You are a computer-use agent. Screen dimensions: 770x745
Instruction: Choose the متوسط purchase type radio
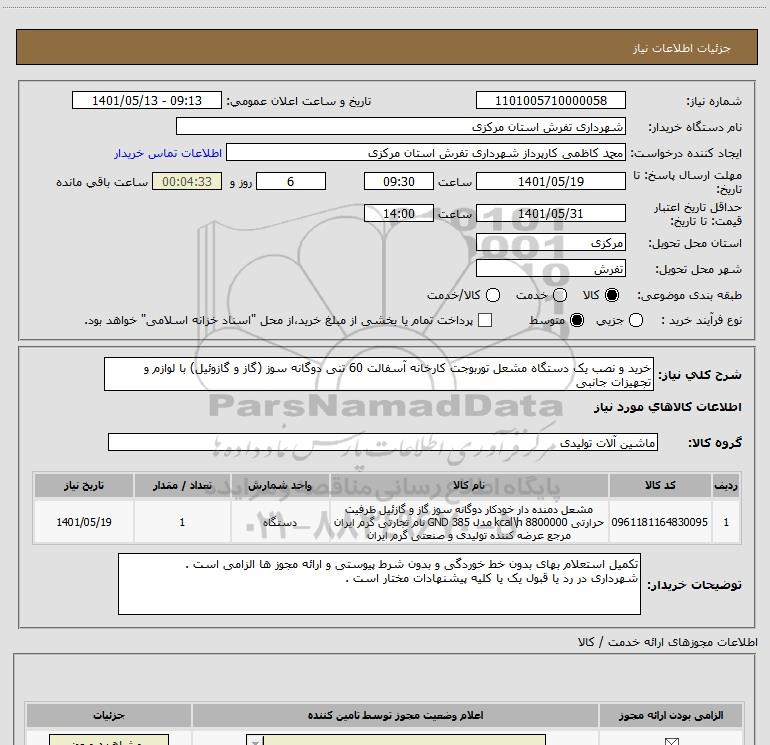(577, 320)
